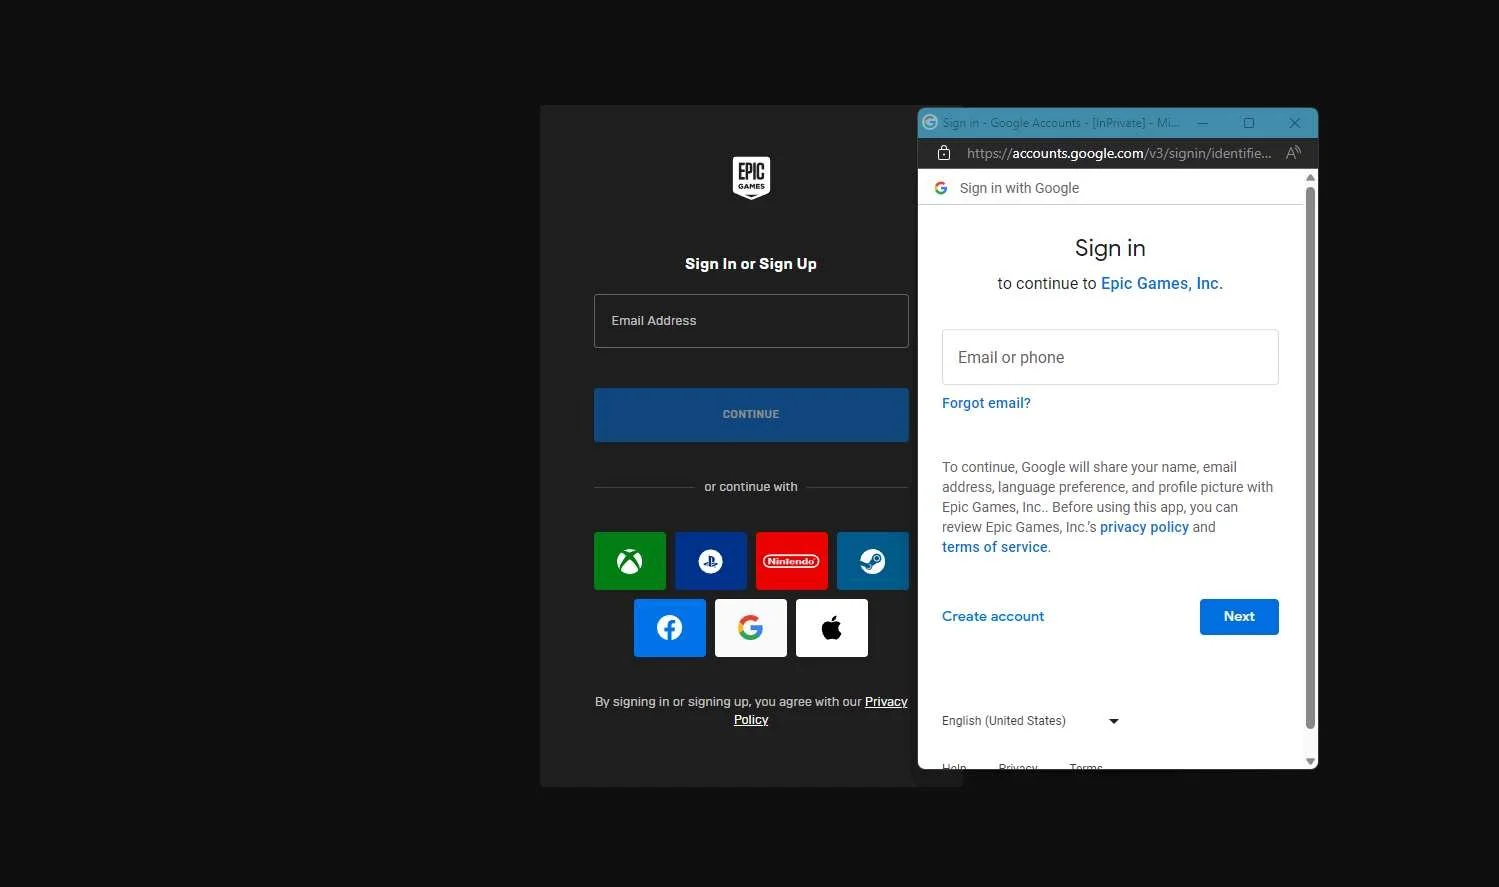
Task: Click the accounts.google.com address bar URL
Action: [x=1119, y=153]
